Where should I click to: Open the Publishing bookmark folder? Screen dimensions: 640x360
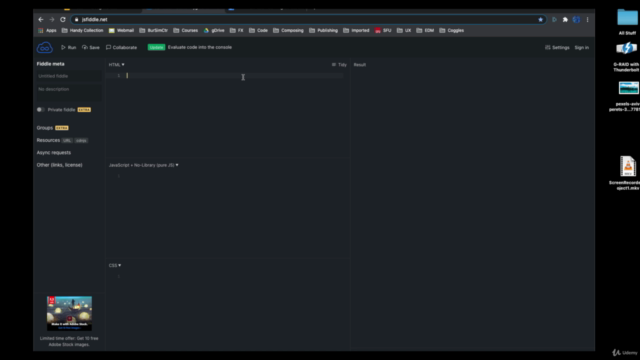point(324,30)
